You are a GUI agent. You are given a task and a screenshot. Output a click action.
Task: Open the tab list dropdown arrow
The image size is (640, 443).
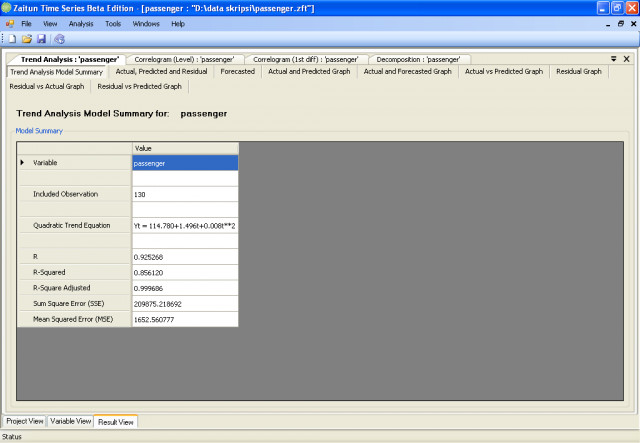coord(613,59)
